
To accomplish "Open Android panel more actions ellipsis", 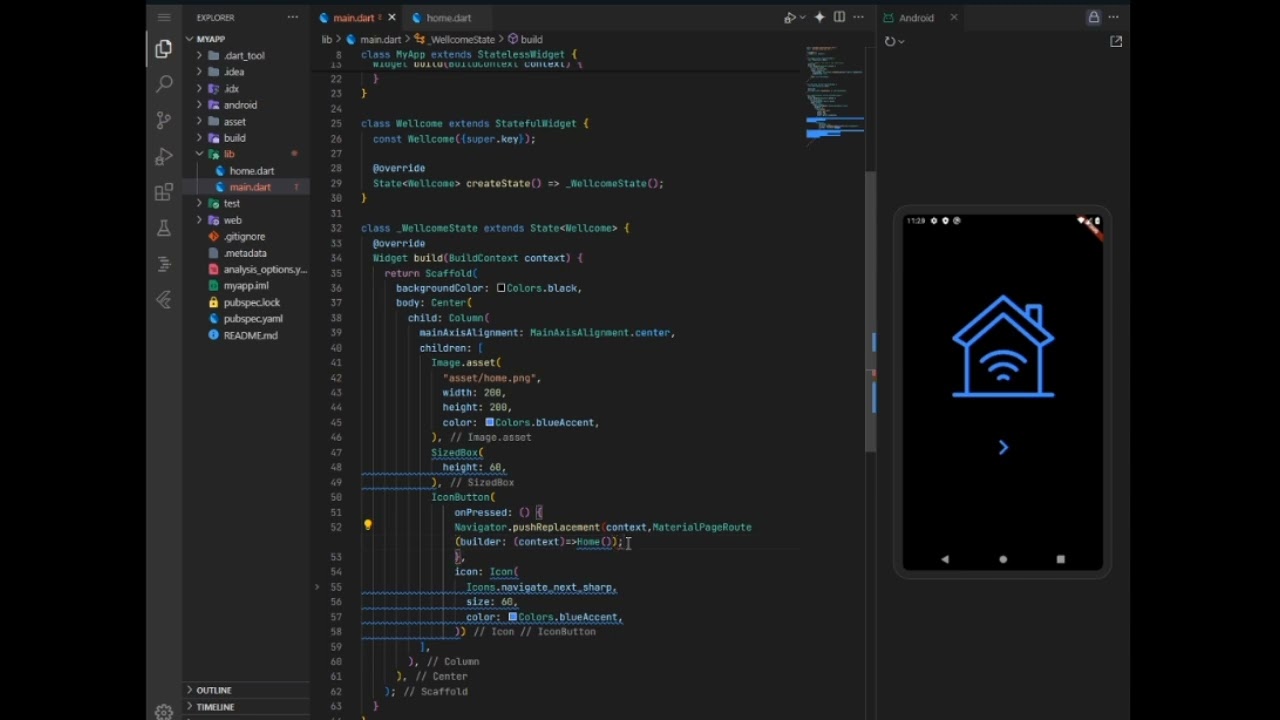I will tap(1113, 18).
